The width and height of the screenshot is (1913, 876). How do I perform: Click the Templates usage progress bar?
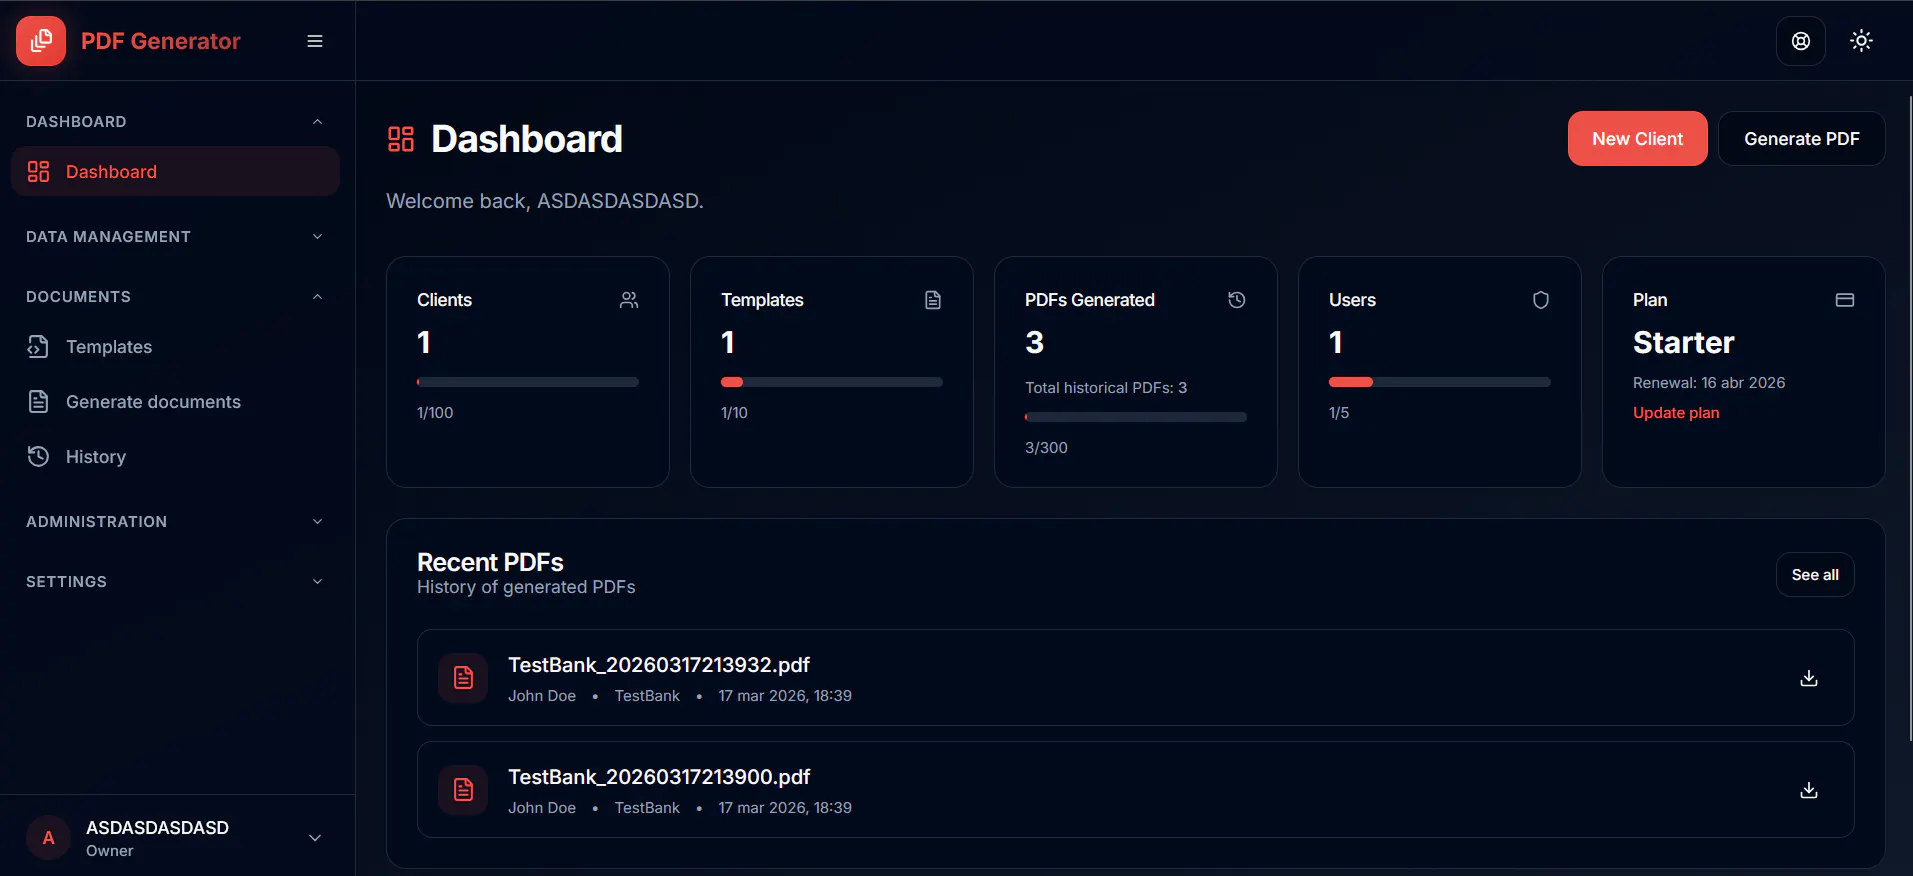pos(832,382)
